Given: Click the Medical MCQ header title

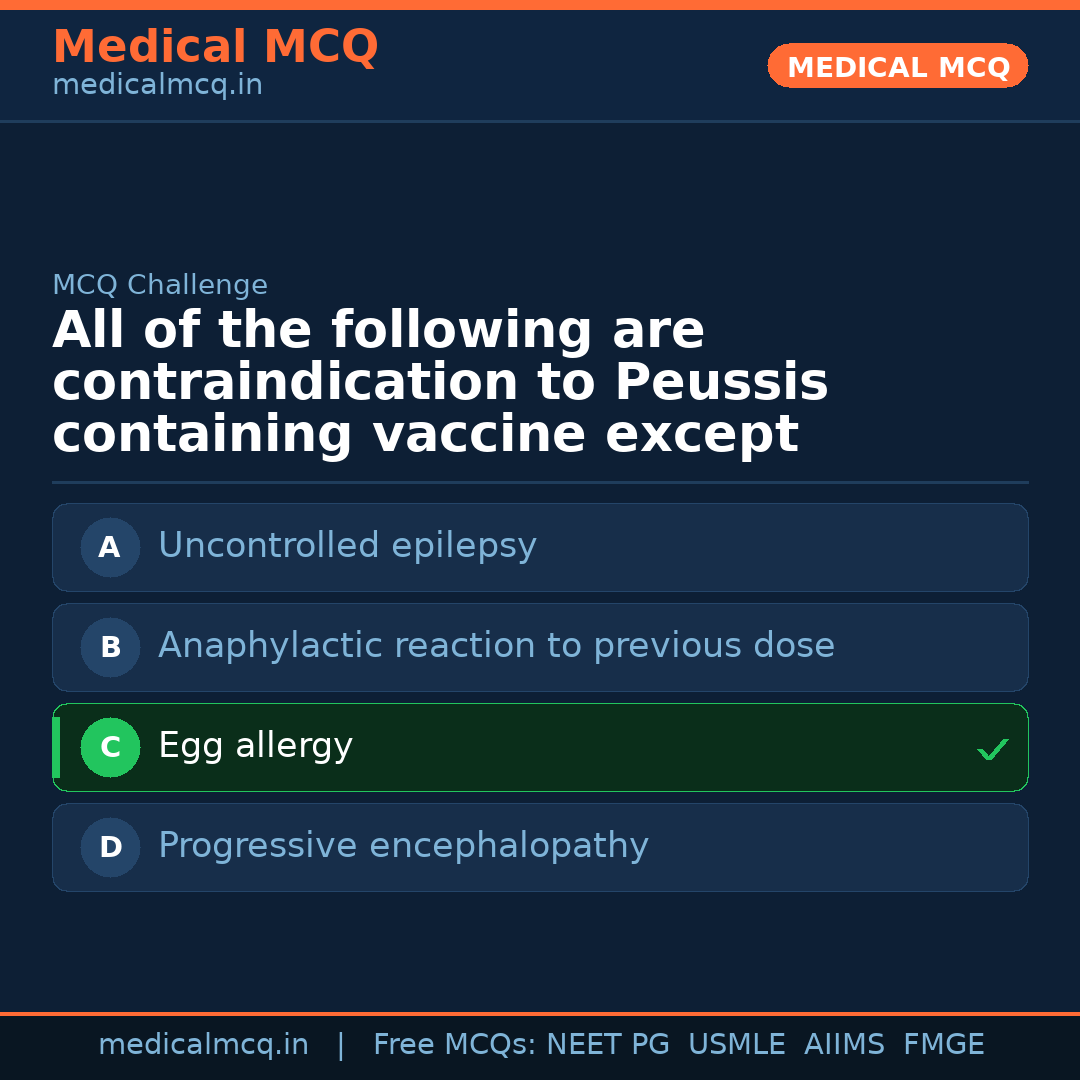Looking at the screenshot, I should tap(215, 47).
